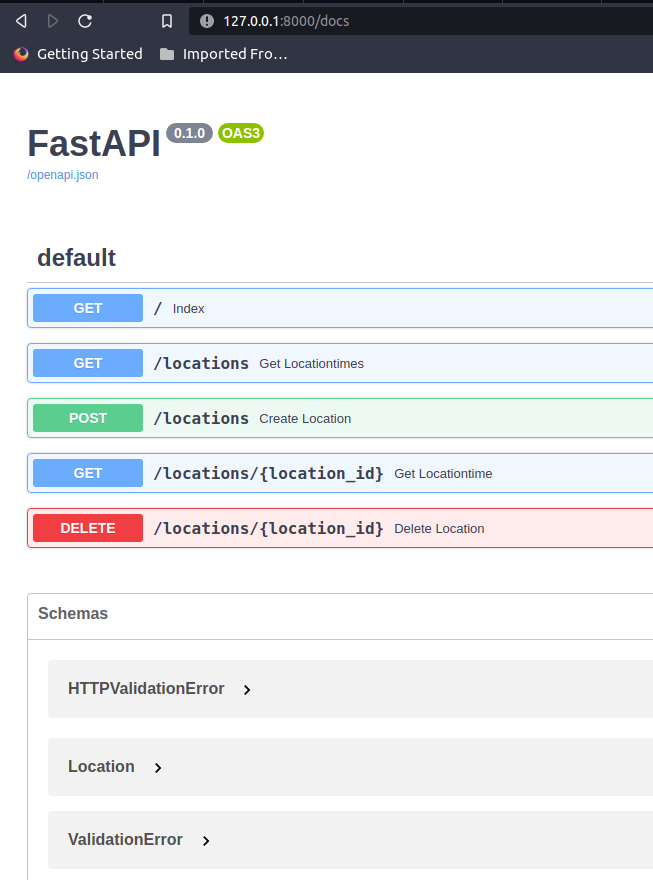Expand the ValidationError schema chevron
Screen dimensions: 653x880
[x=206, y=841]
